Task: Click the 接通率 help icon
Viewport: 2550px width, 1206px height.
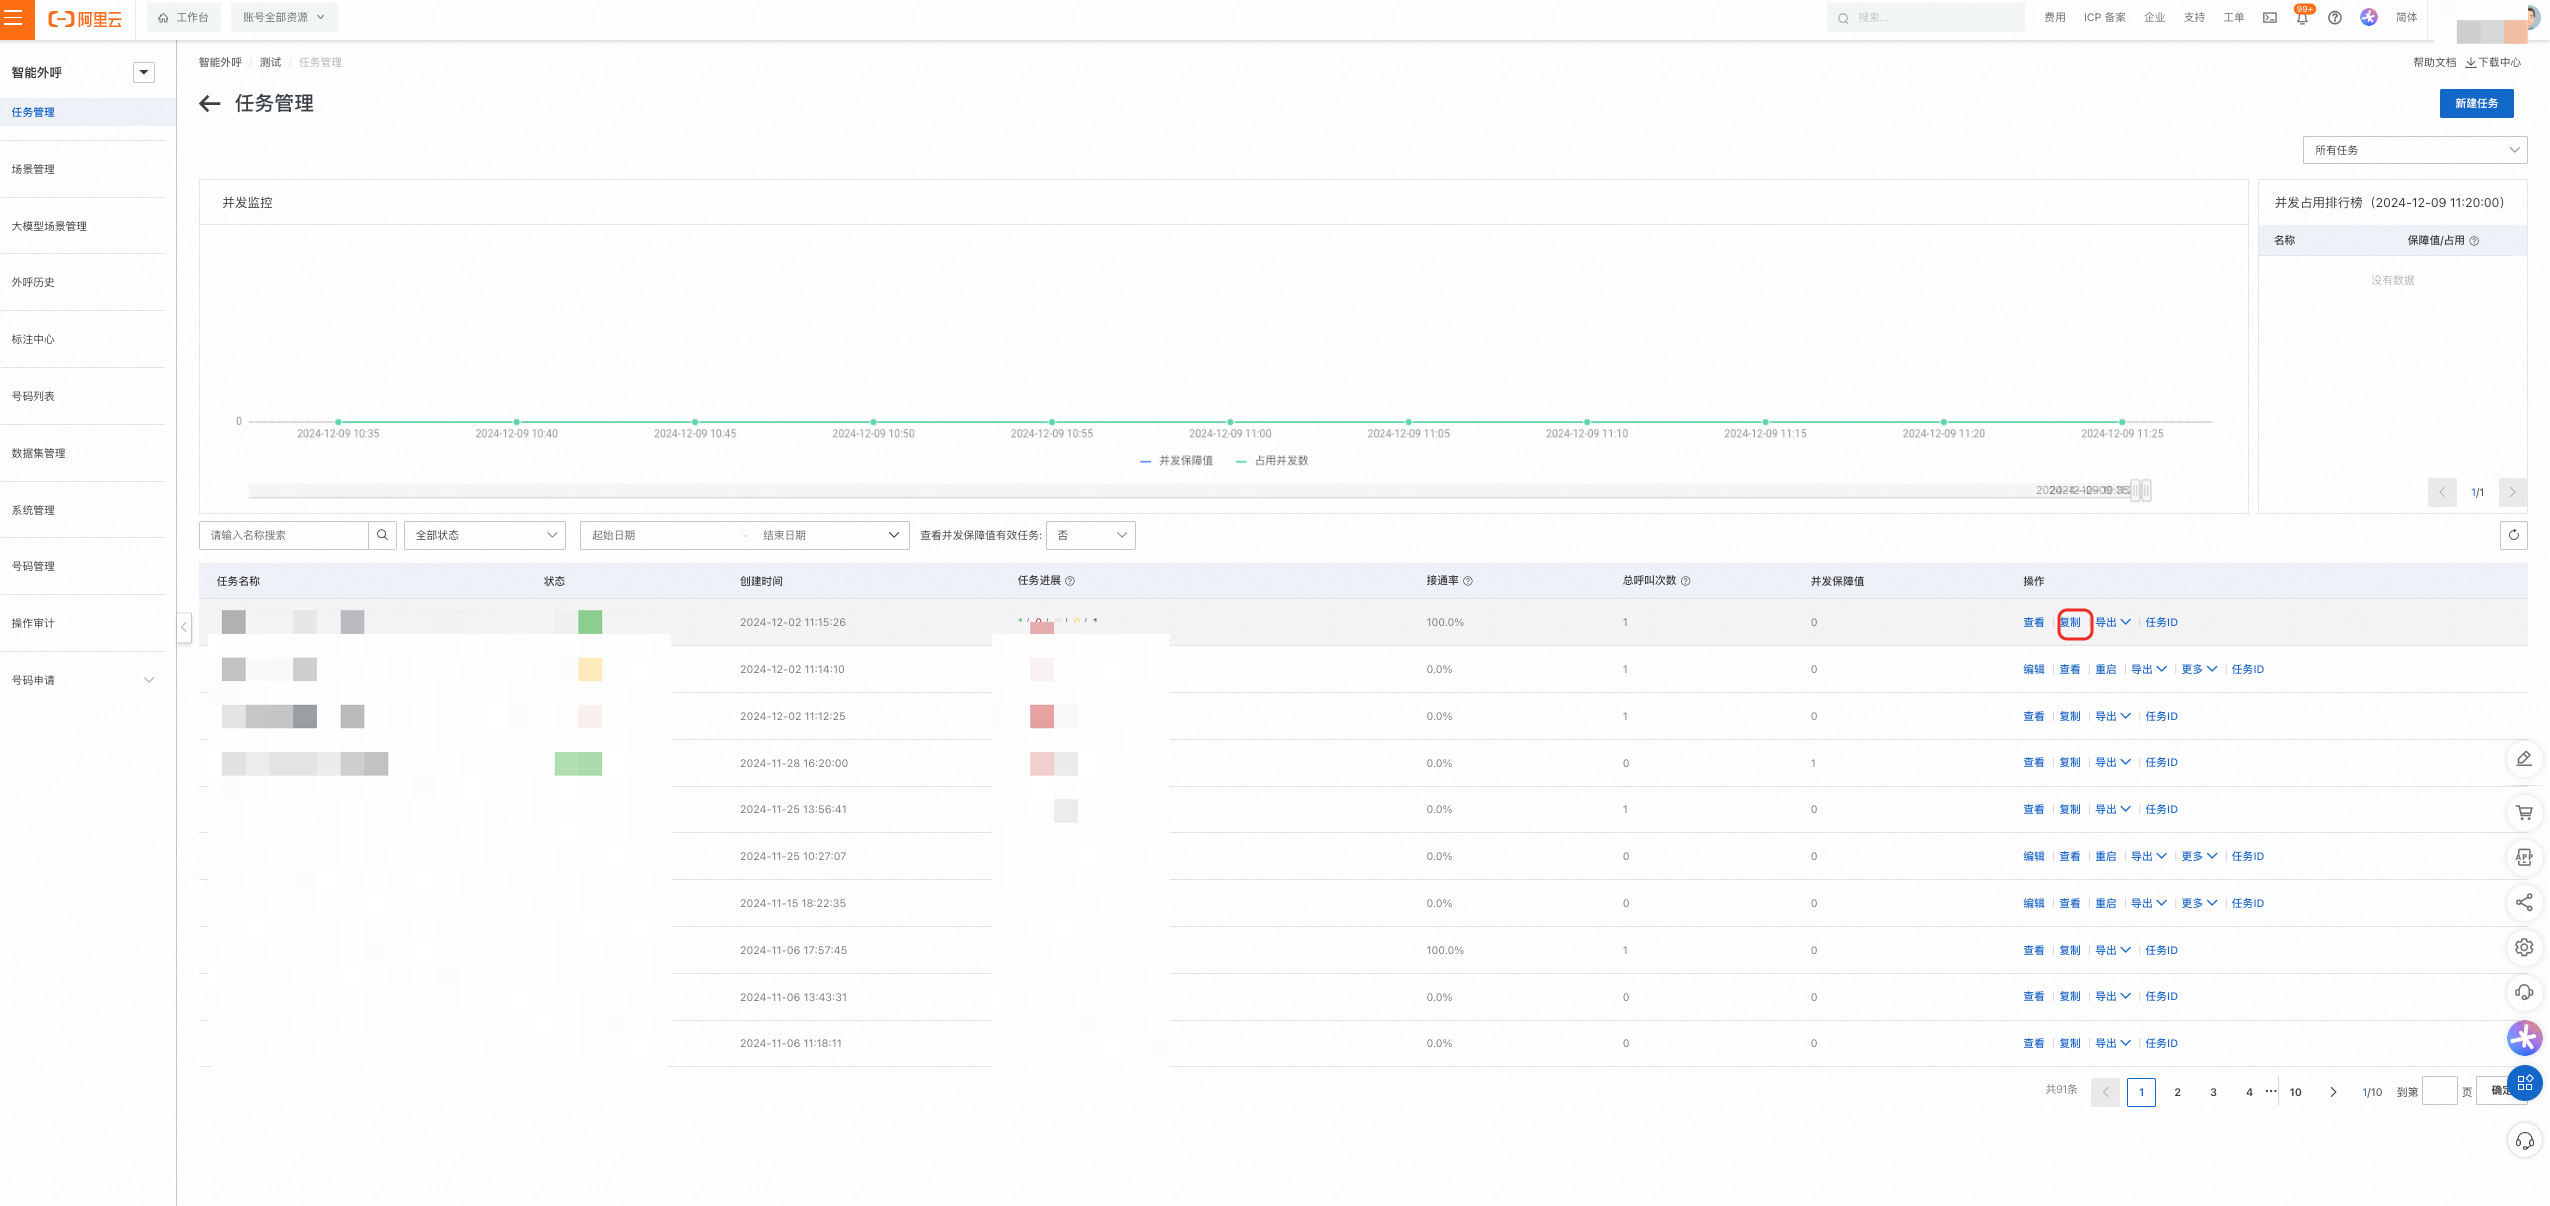Action: pyautogui.click(x=1468, y=581)
